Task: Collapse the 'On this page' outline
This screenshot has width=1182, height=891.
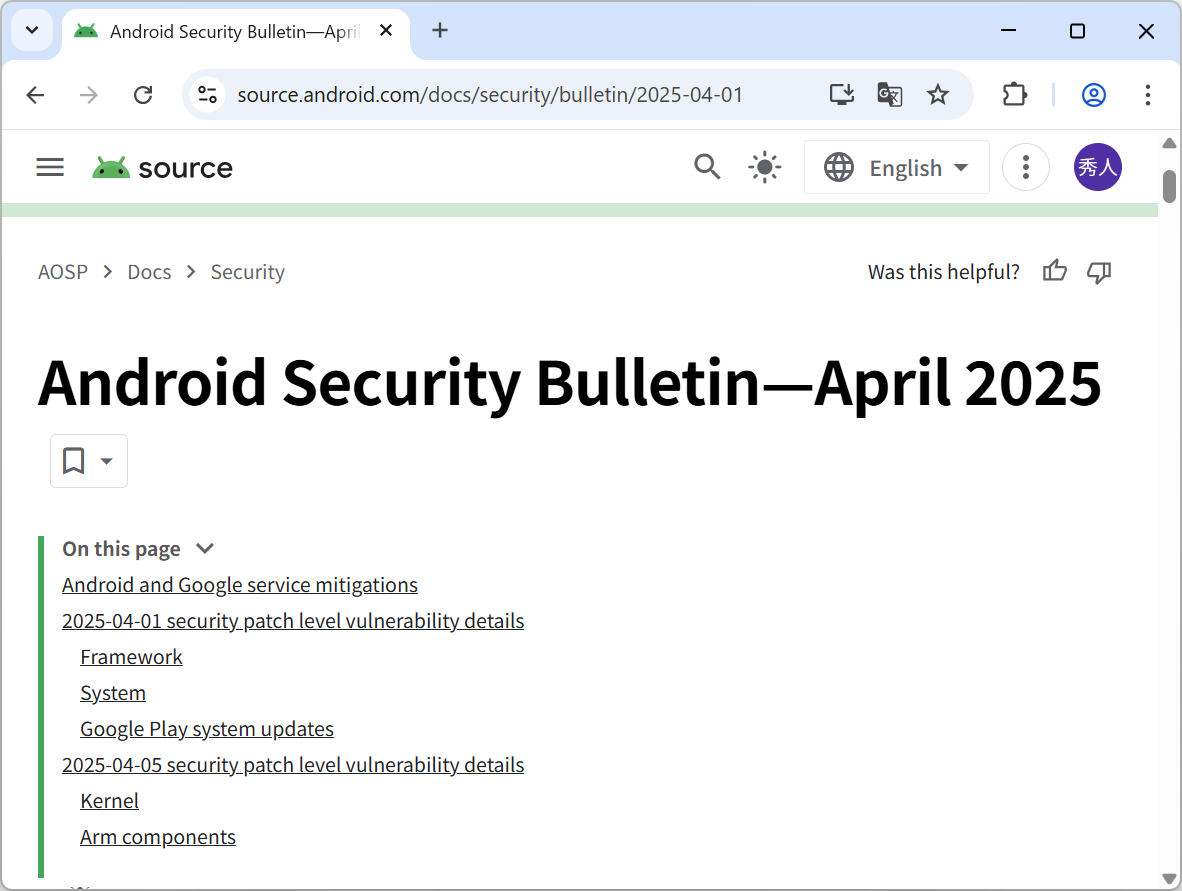Action: pyautogui.click(x=204, y=548)
